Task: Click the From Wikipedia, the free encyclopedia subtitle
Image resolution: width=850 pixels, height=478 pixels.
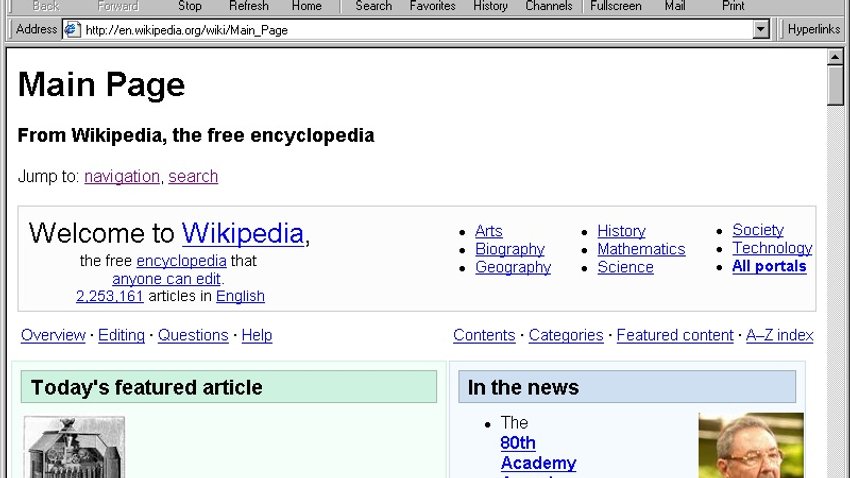Action: point(196,135)
